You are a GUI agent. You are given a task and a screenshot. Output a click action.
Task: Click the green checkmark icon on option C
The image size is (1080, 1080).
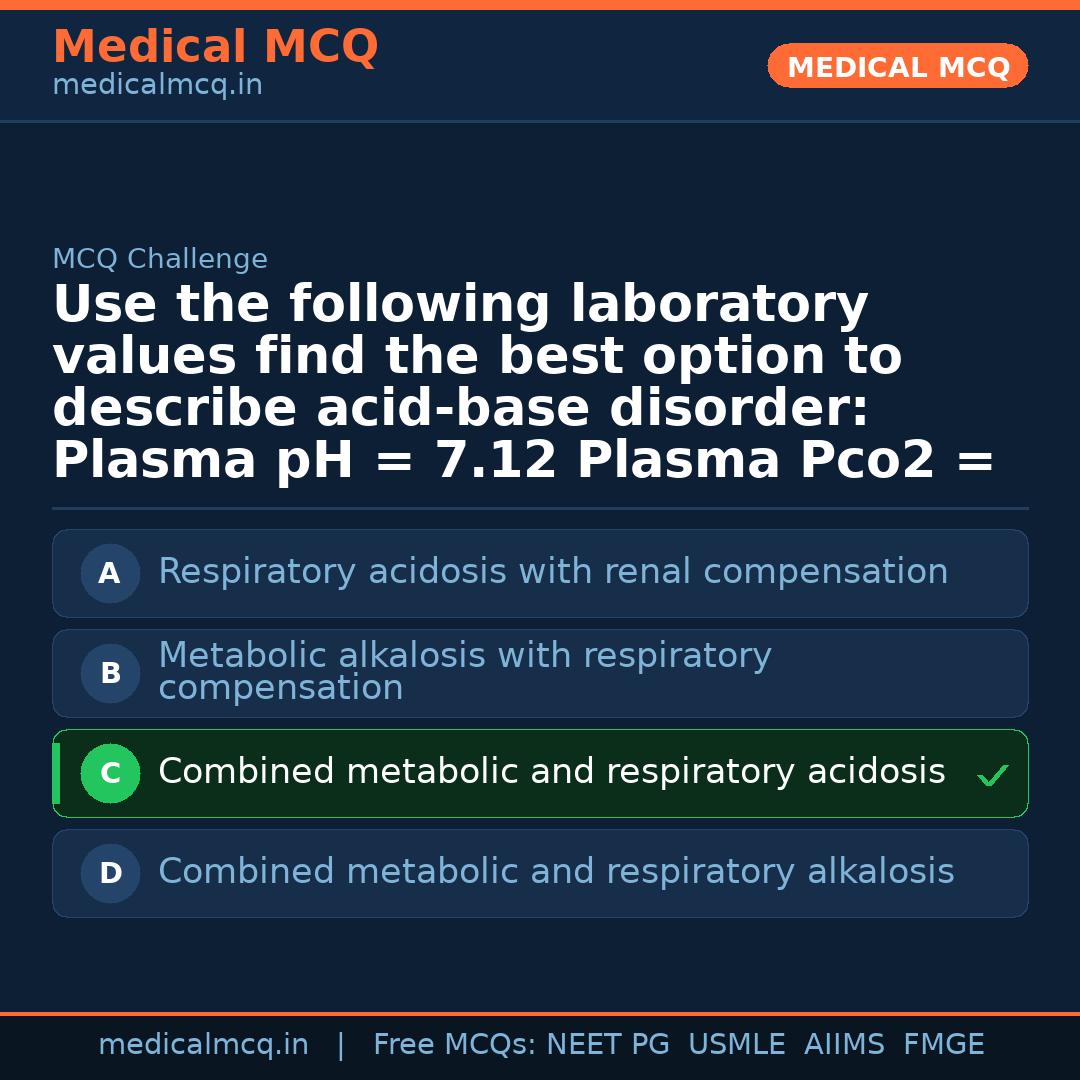[x=992, y=775]
